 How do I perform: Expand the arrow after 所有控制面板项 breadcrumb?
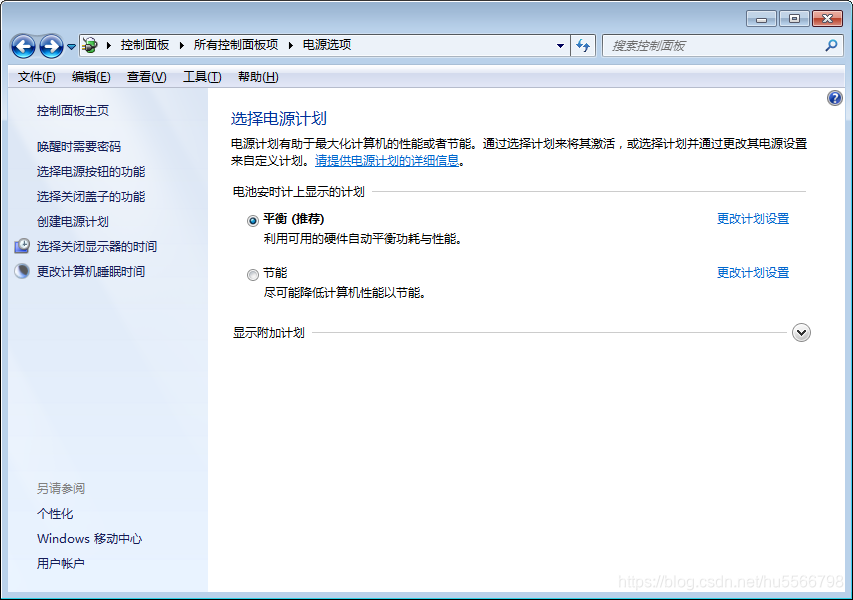[x=290, y=46]
